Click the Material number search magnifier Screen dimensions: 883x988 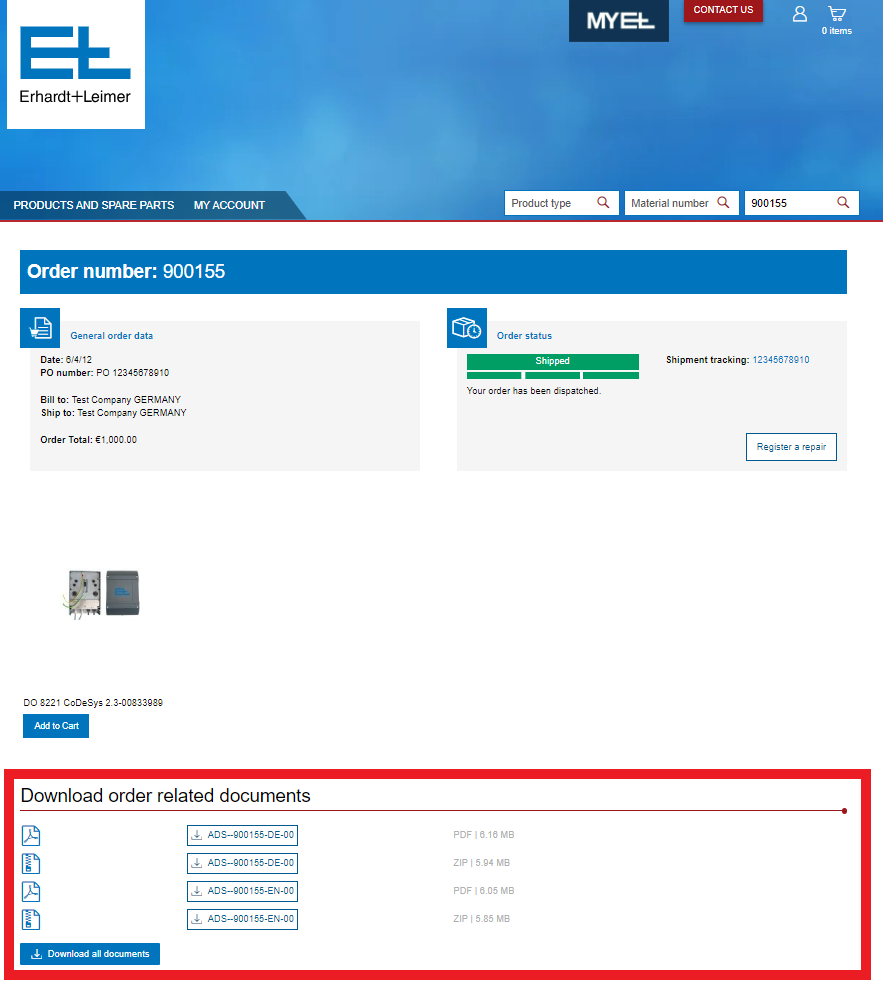[722, 203]
